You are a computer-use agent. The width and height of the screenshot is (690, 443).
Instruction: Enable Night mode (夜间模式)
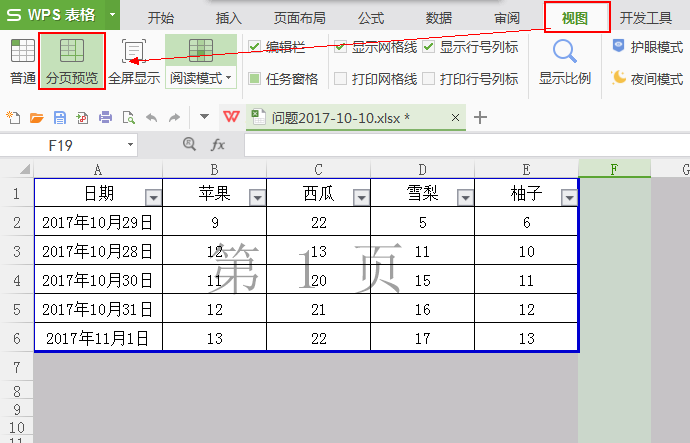pos(647,78)
